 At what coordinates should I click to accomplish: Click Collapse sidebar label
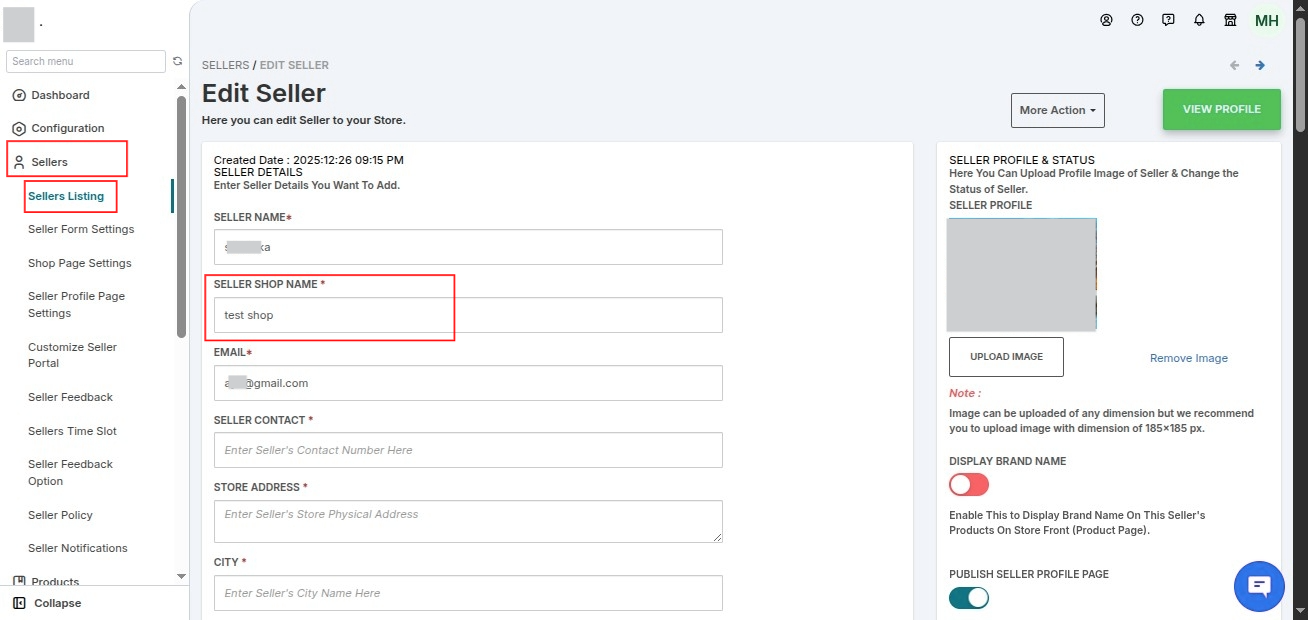click(x=58, y=603)
